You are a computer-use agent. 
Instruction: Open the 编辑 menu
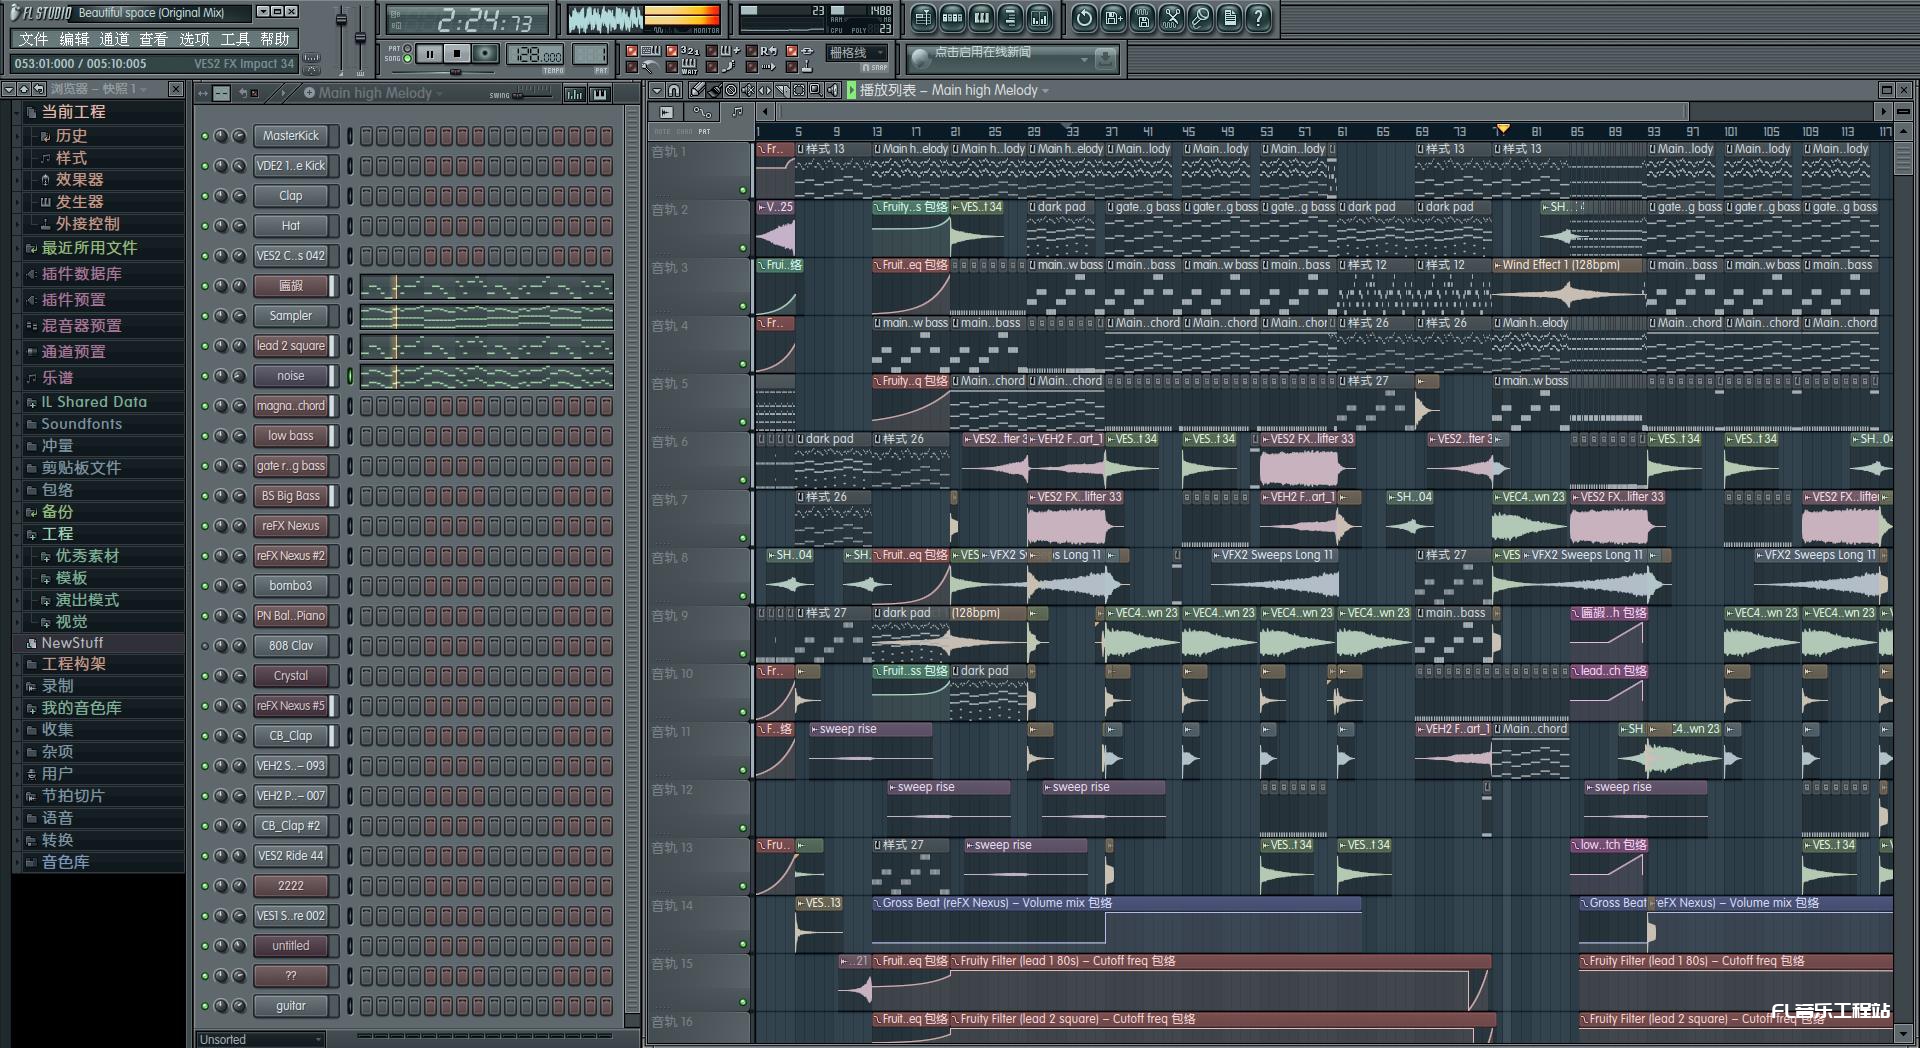74,39
